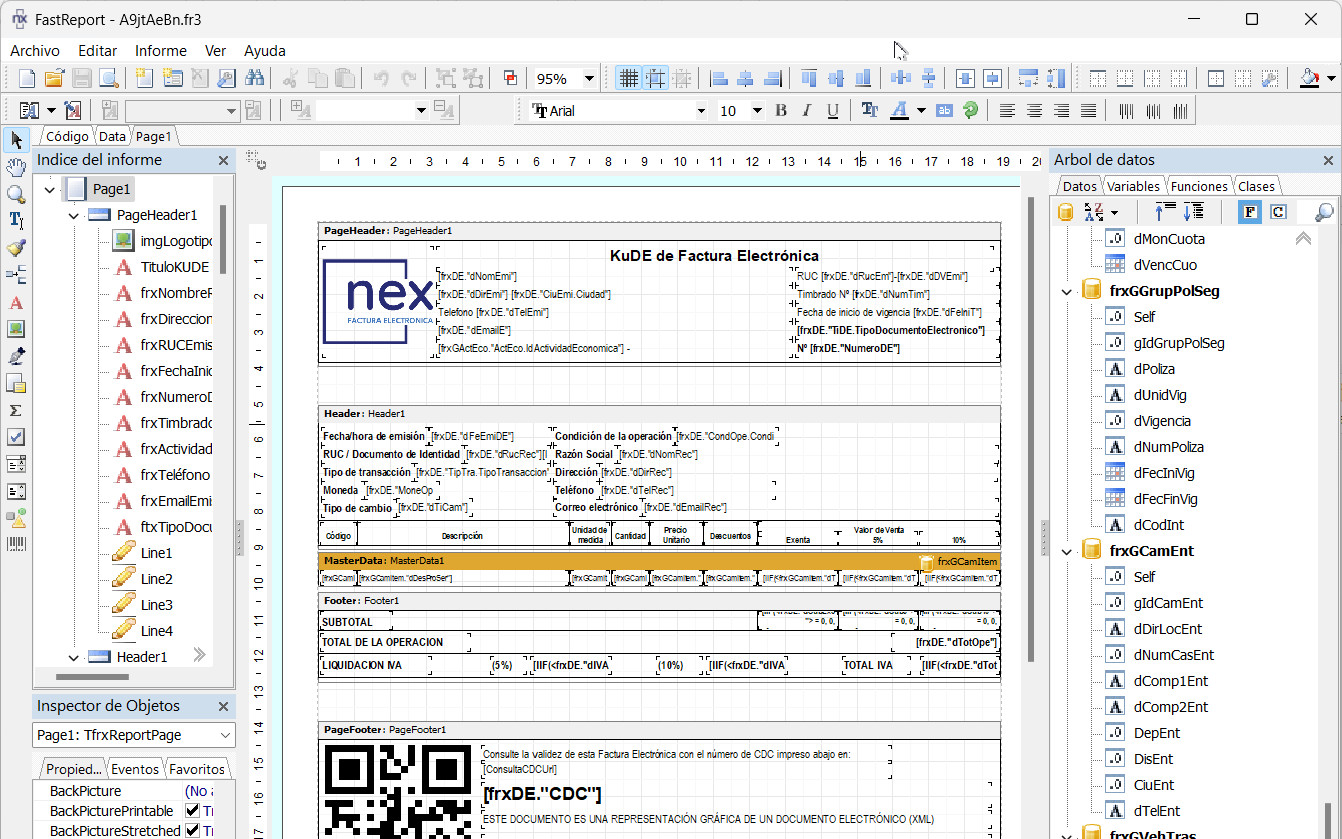Toggle Show Grid in the toolbar
The image size is (1342, 839).
628,78
